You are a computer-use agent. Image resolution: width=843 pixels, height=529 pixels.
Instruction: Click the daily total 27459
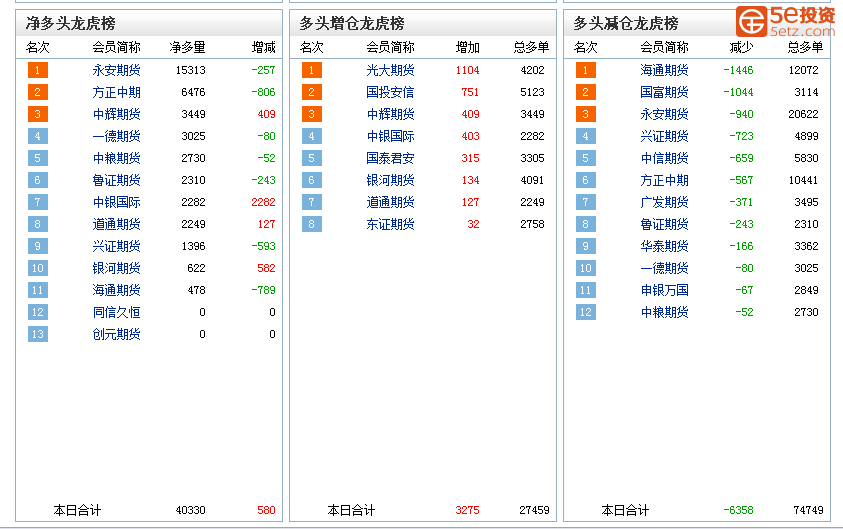[x=534, y=510]
